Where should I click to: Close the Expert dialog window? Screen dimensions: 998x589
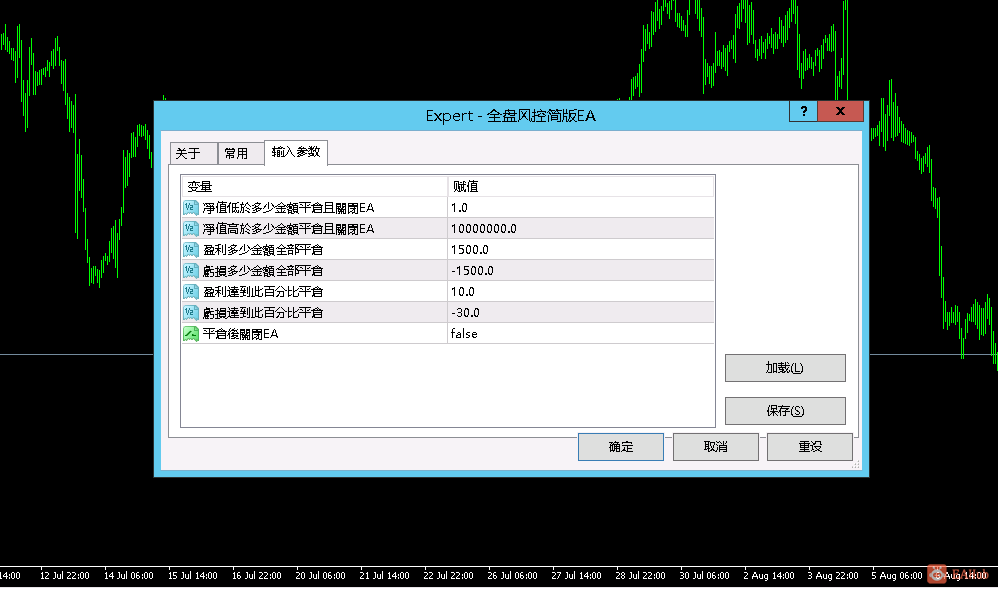(840, 111)
